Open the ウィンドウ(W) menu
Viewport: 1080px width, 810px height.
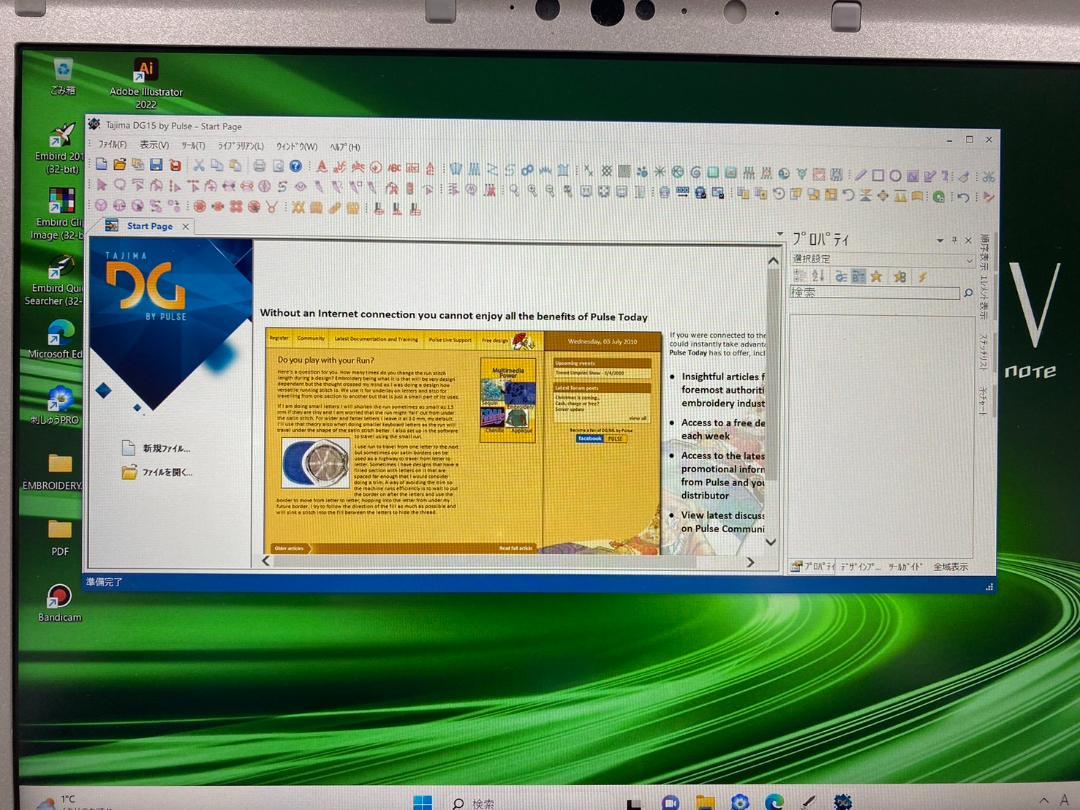(x=297, y=146)
